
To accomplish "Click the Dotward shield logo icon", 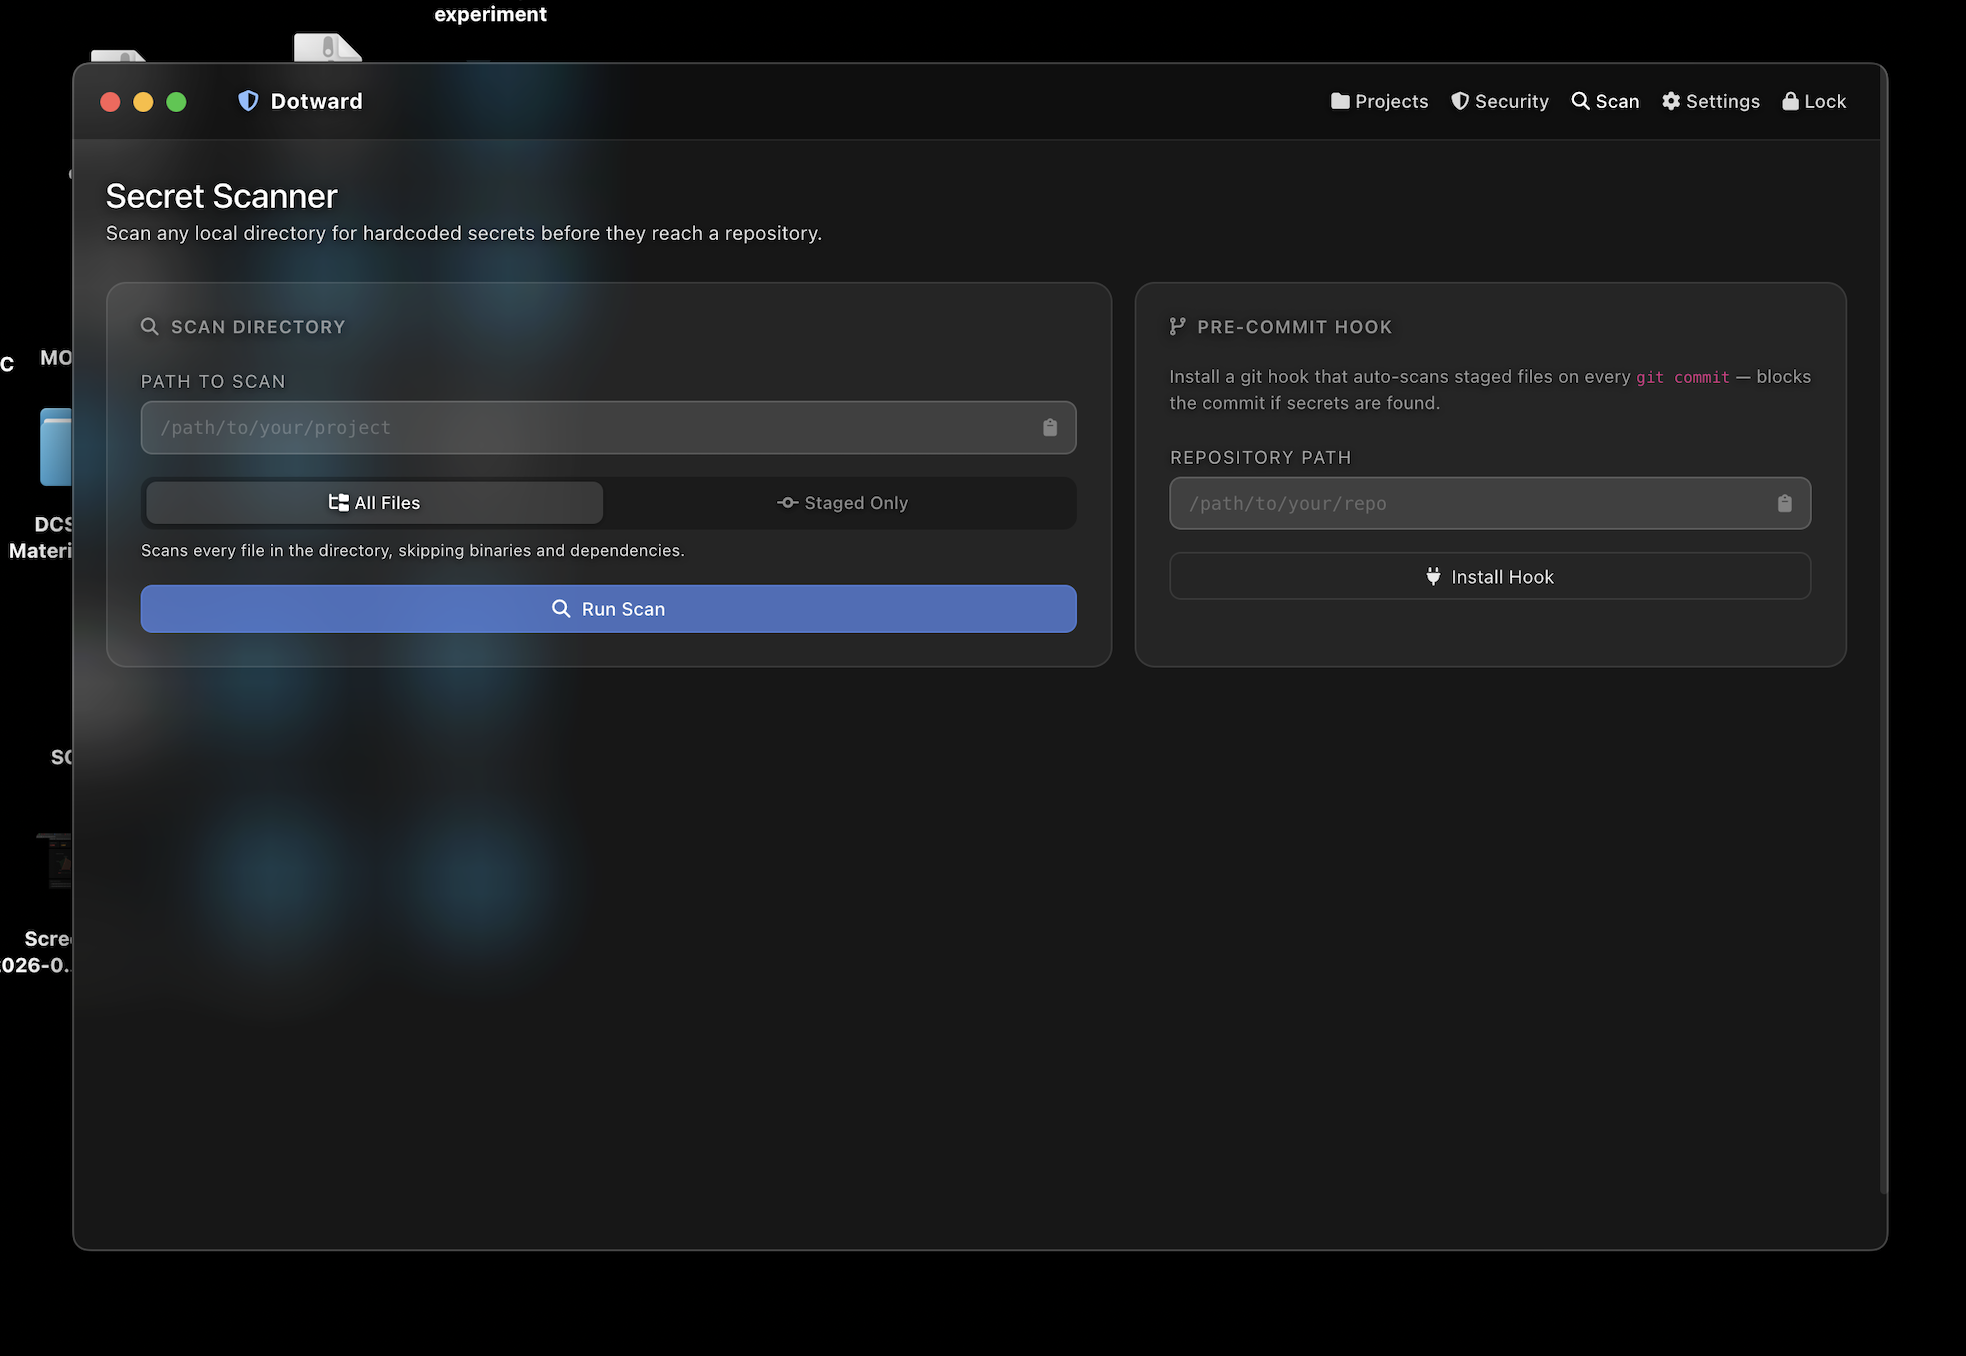I will pyautogui.click(x=248, y=101).
